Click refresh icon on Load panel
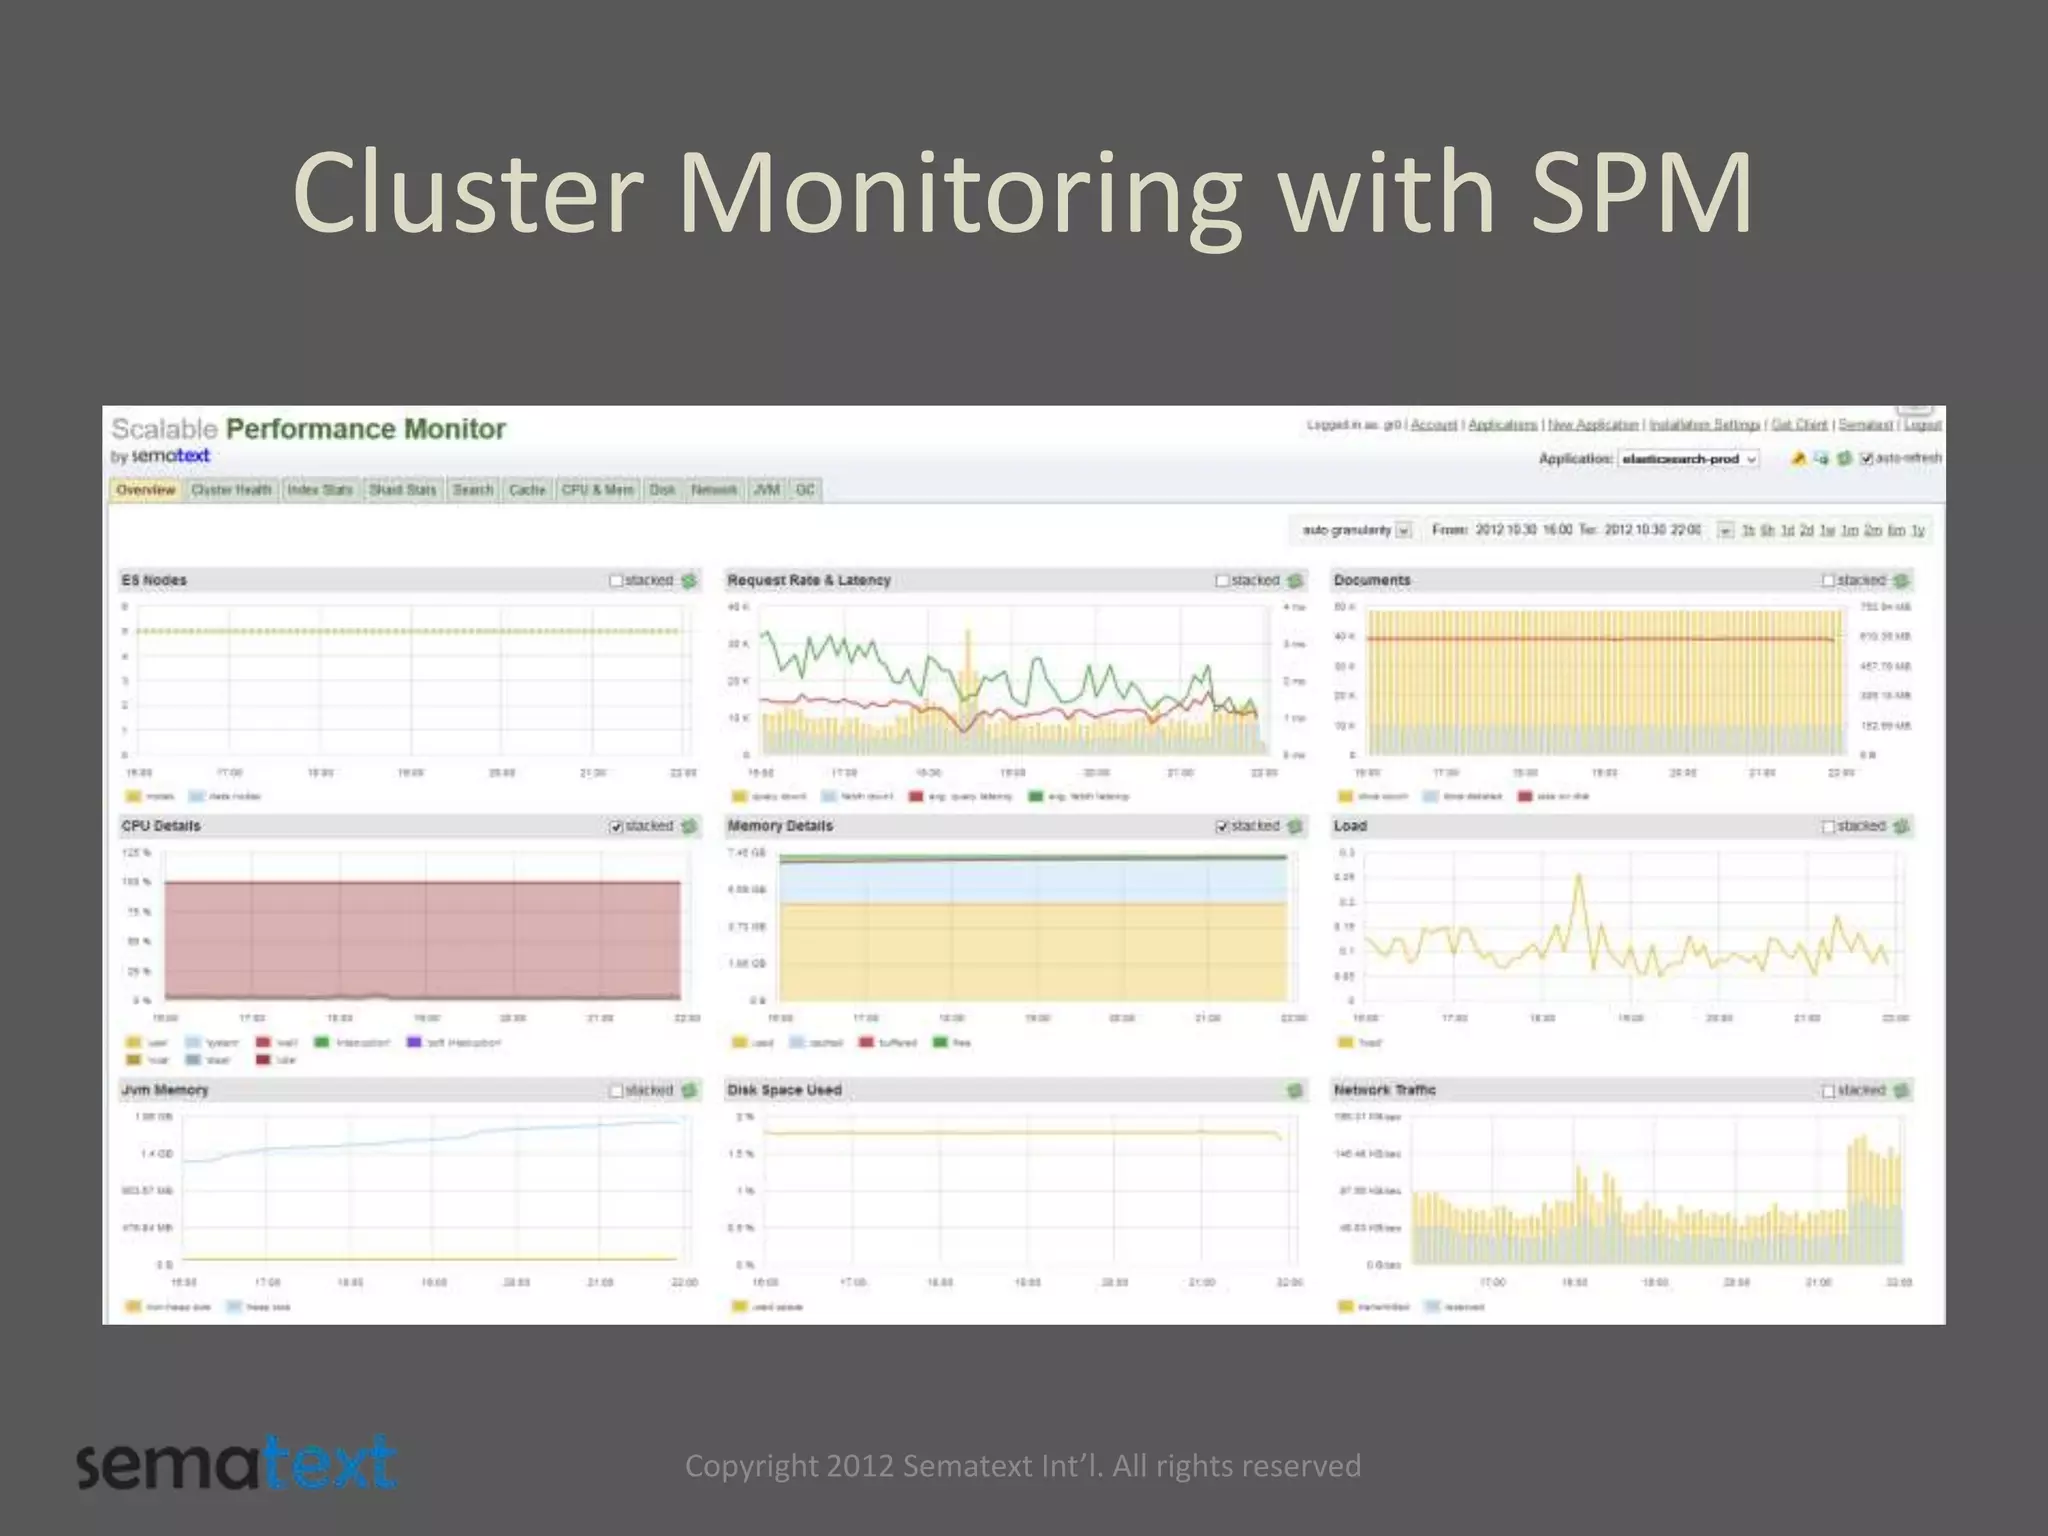This screenshot has width=2048, height=1536. [x=1901, y=826]
